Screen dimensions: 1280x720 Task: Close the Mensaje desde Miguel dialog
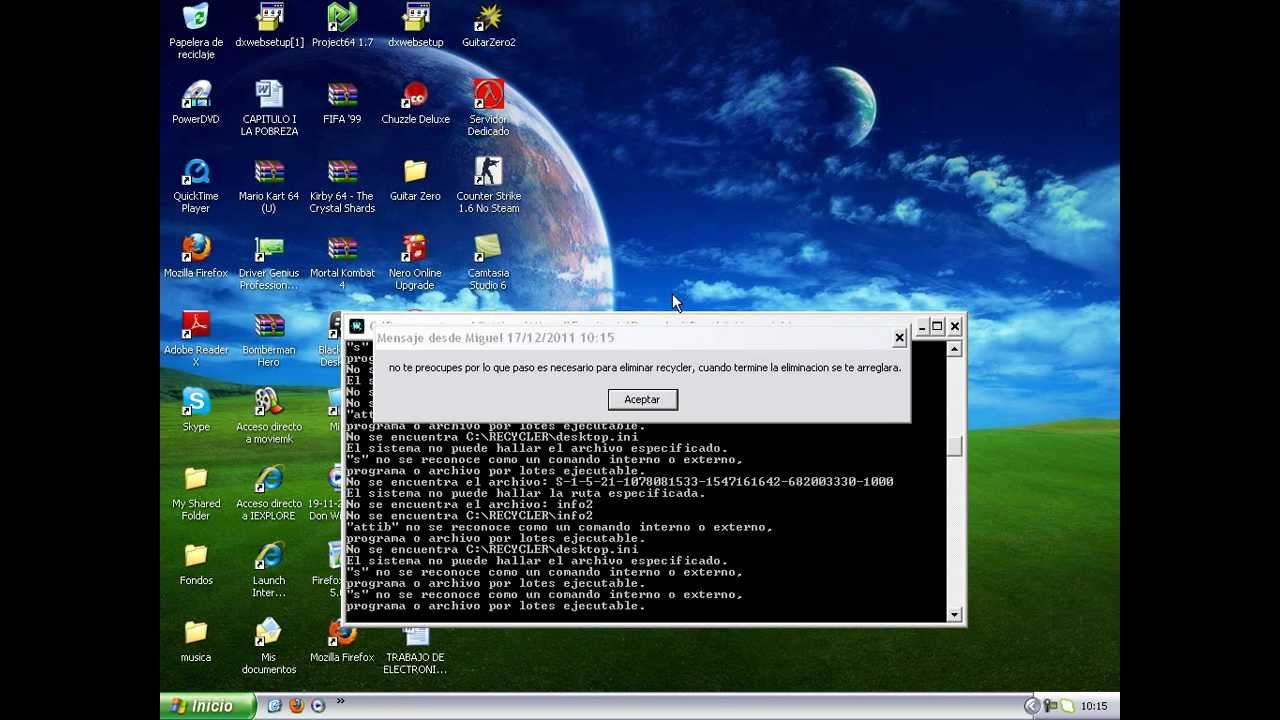[899, 338]
